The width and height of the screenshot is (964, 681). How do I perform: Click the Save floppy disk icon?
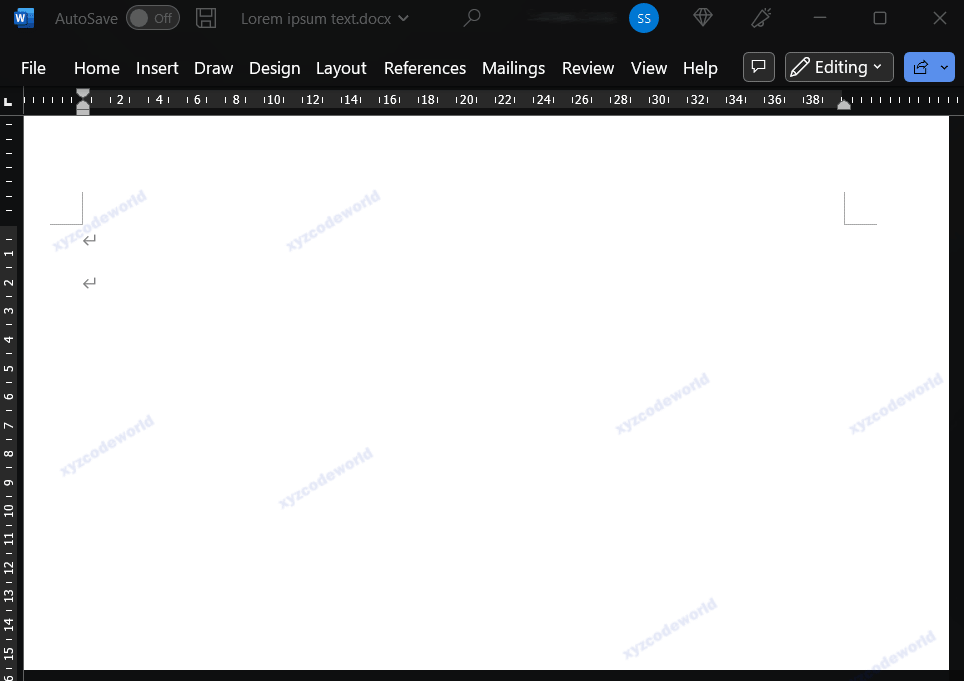[206, 18]
